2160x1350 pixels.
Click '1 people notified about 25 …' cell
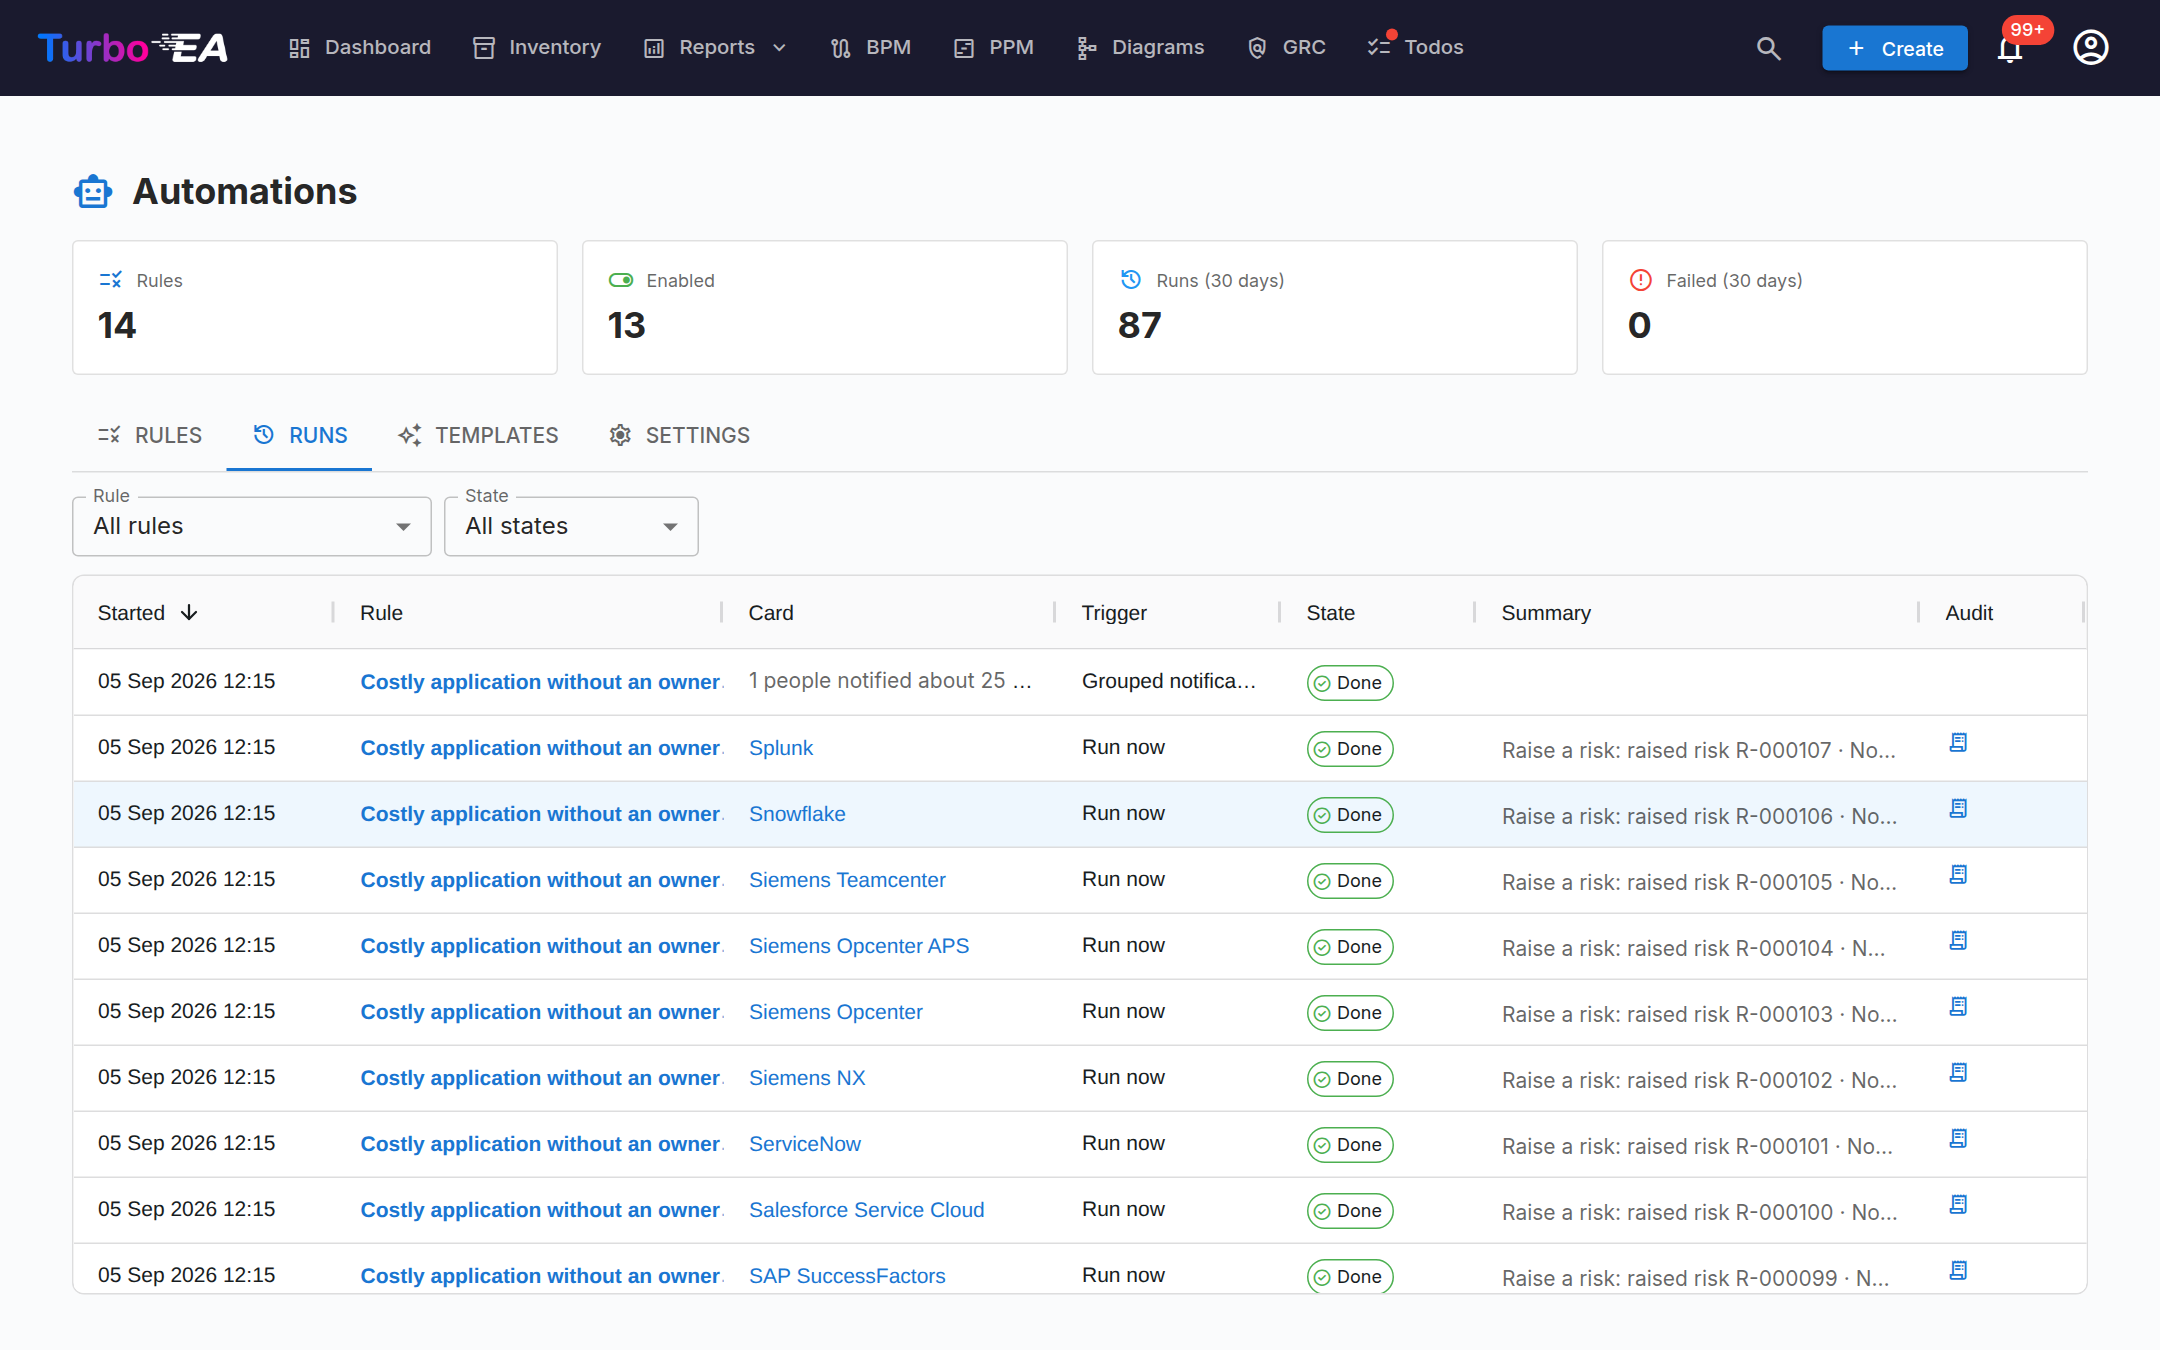click(890, 681)
